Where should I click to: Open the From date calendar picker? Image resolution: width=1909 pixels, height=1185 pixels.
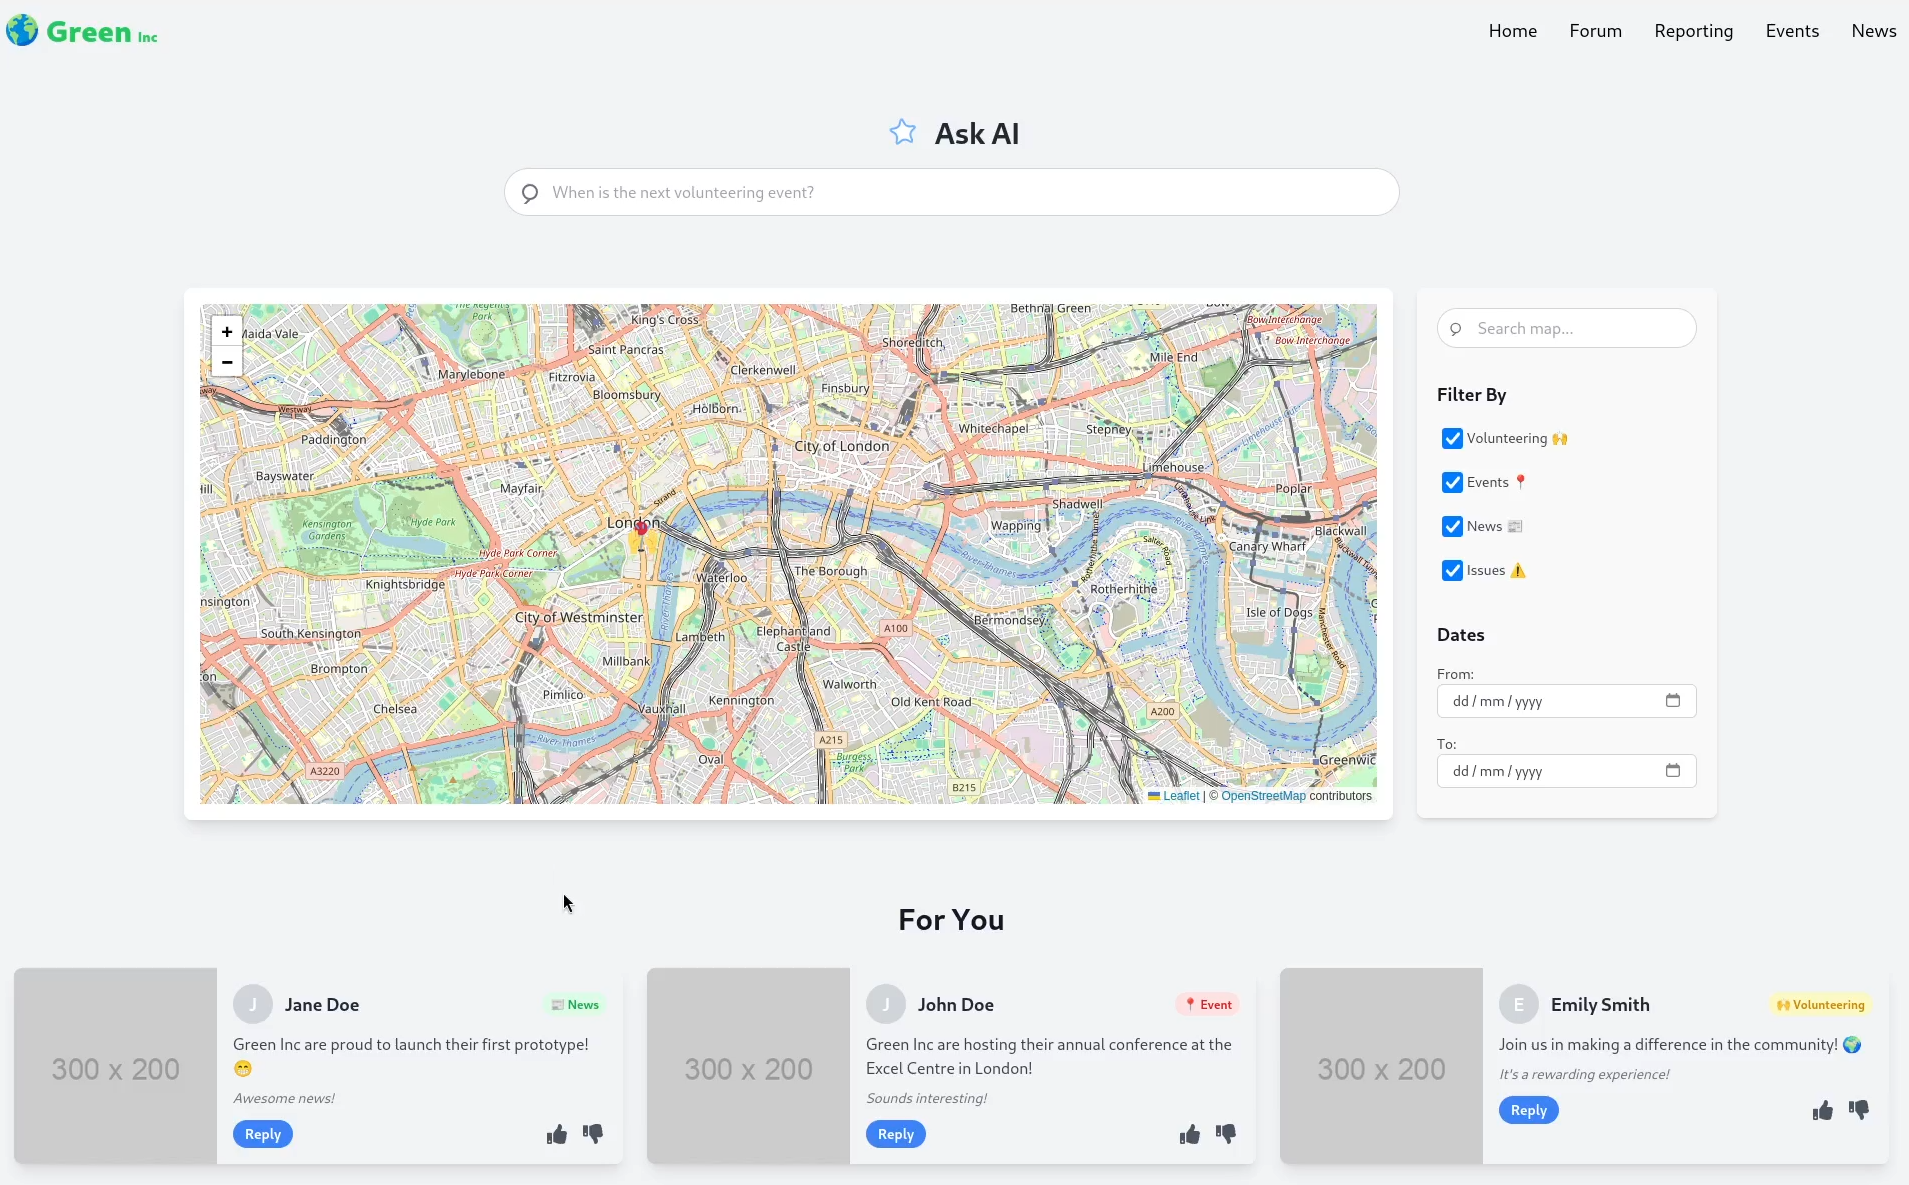[1673, 701]
